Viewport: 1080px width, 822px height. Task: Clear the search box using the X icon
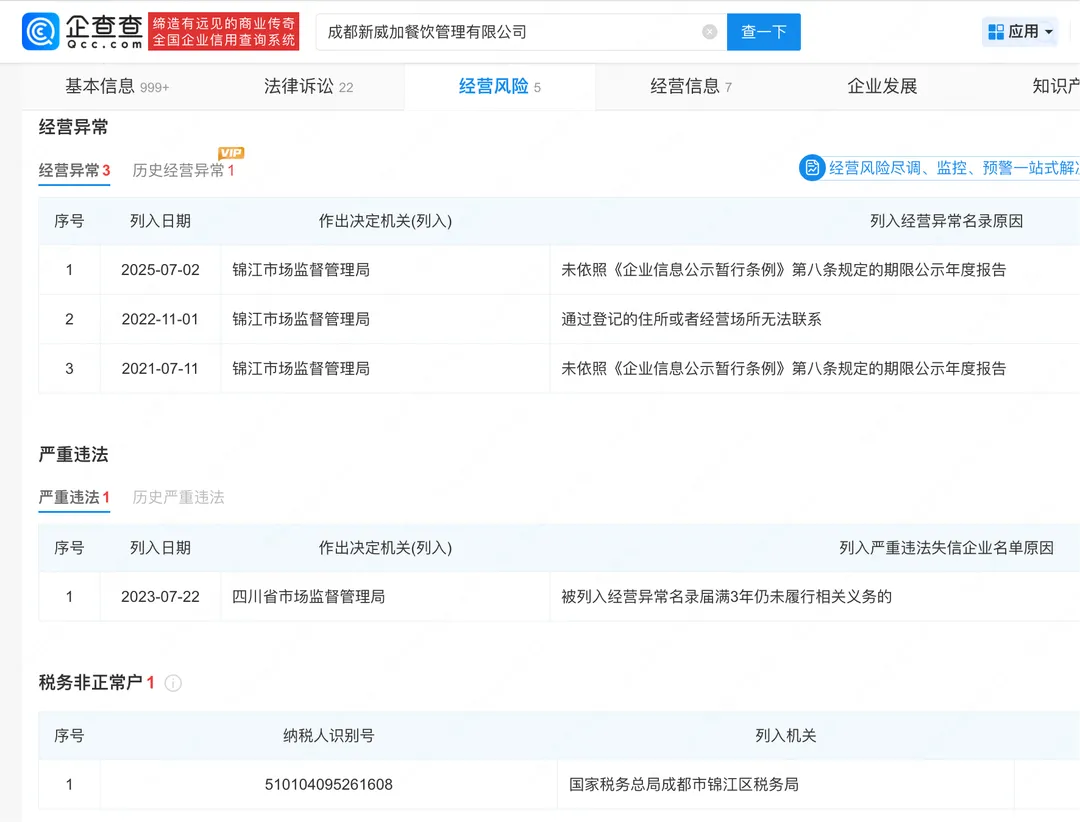(710, 31)
